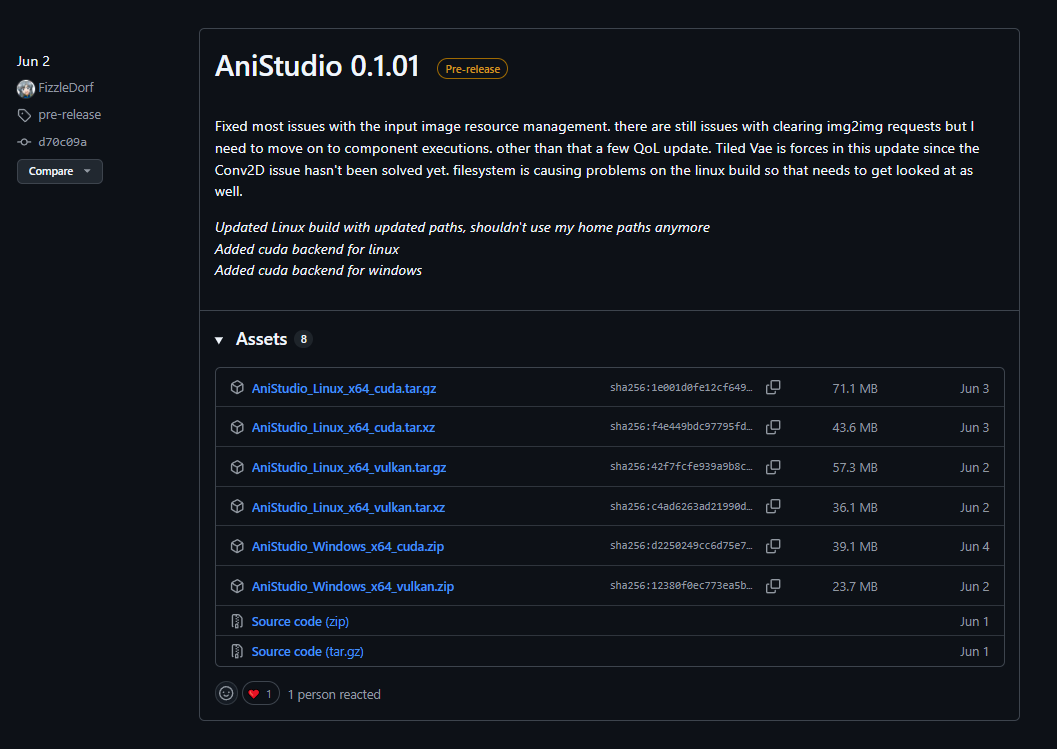Click package icon beside Windows_x64_cuda.zip
Screen dimensions: 1057x749
pyautogui.click(x=237, y=546)
